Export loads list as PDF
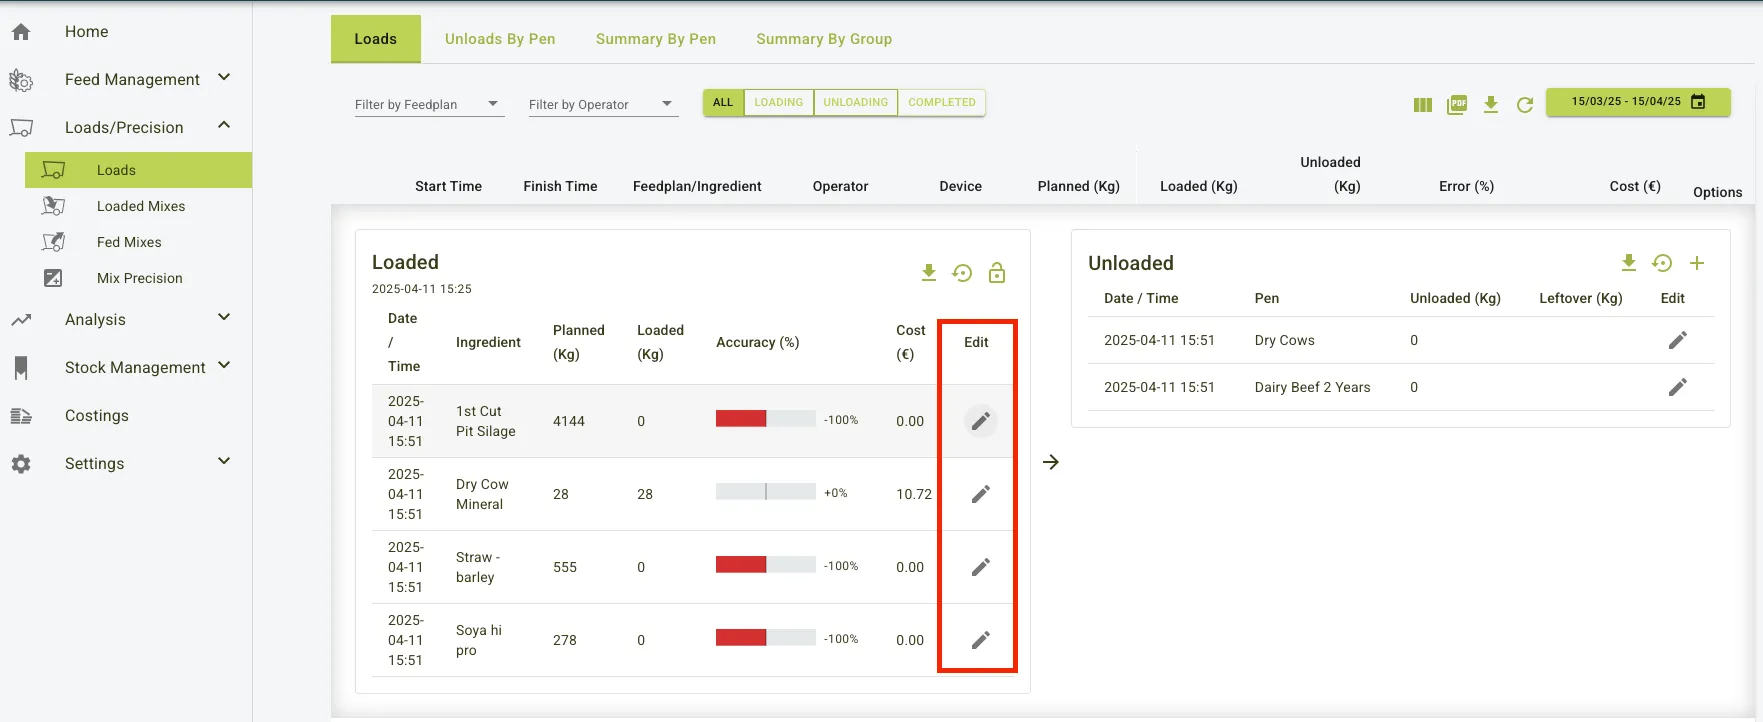 pyautogui.click(x=1457, y=105)
